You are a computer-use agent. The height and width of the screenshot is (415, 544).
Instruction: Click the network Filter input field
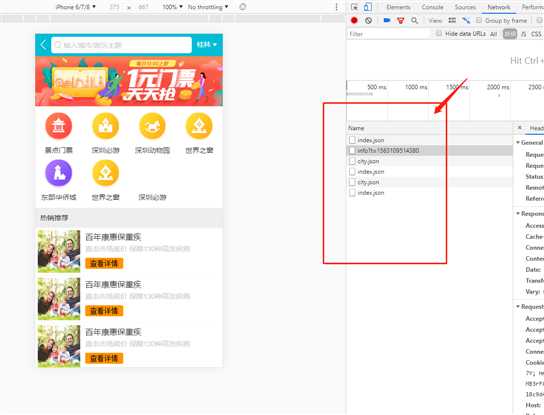[x=389, y=34]
